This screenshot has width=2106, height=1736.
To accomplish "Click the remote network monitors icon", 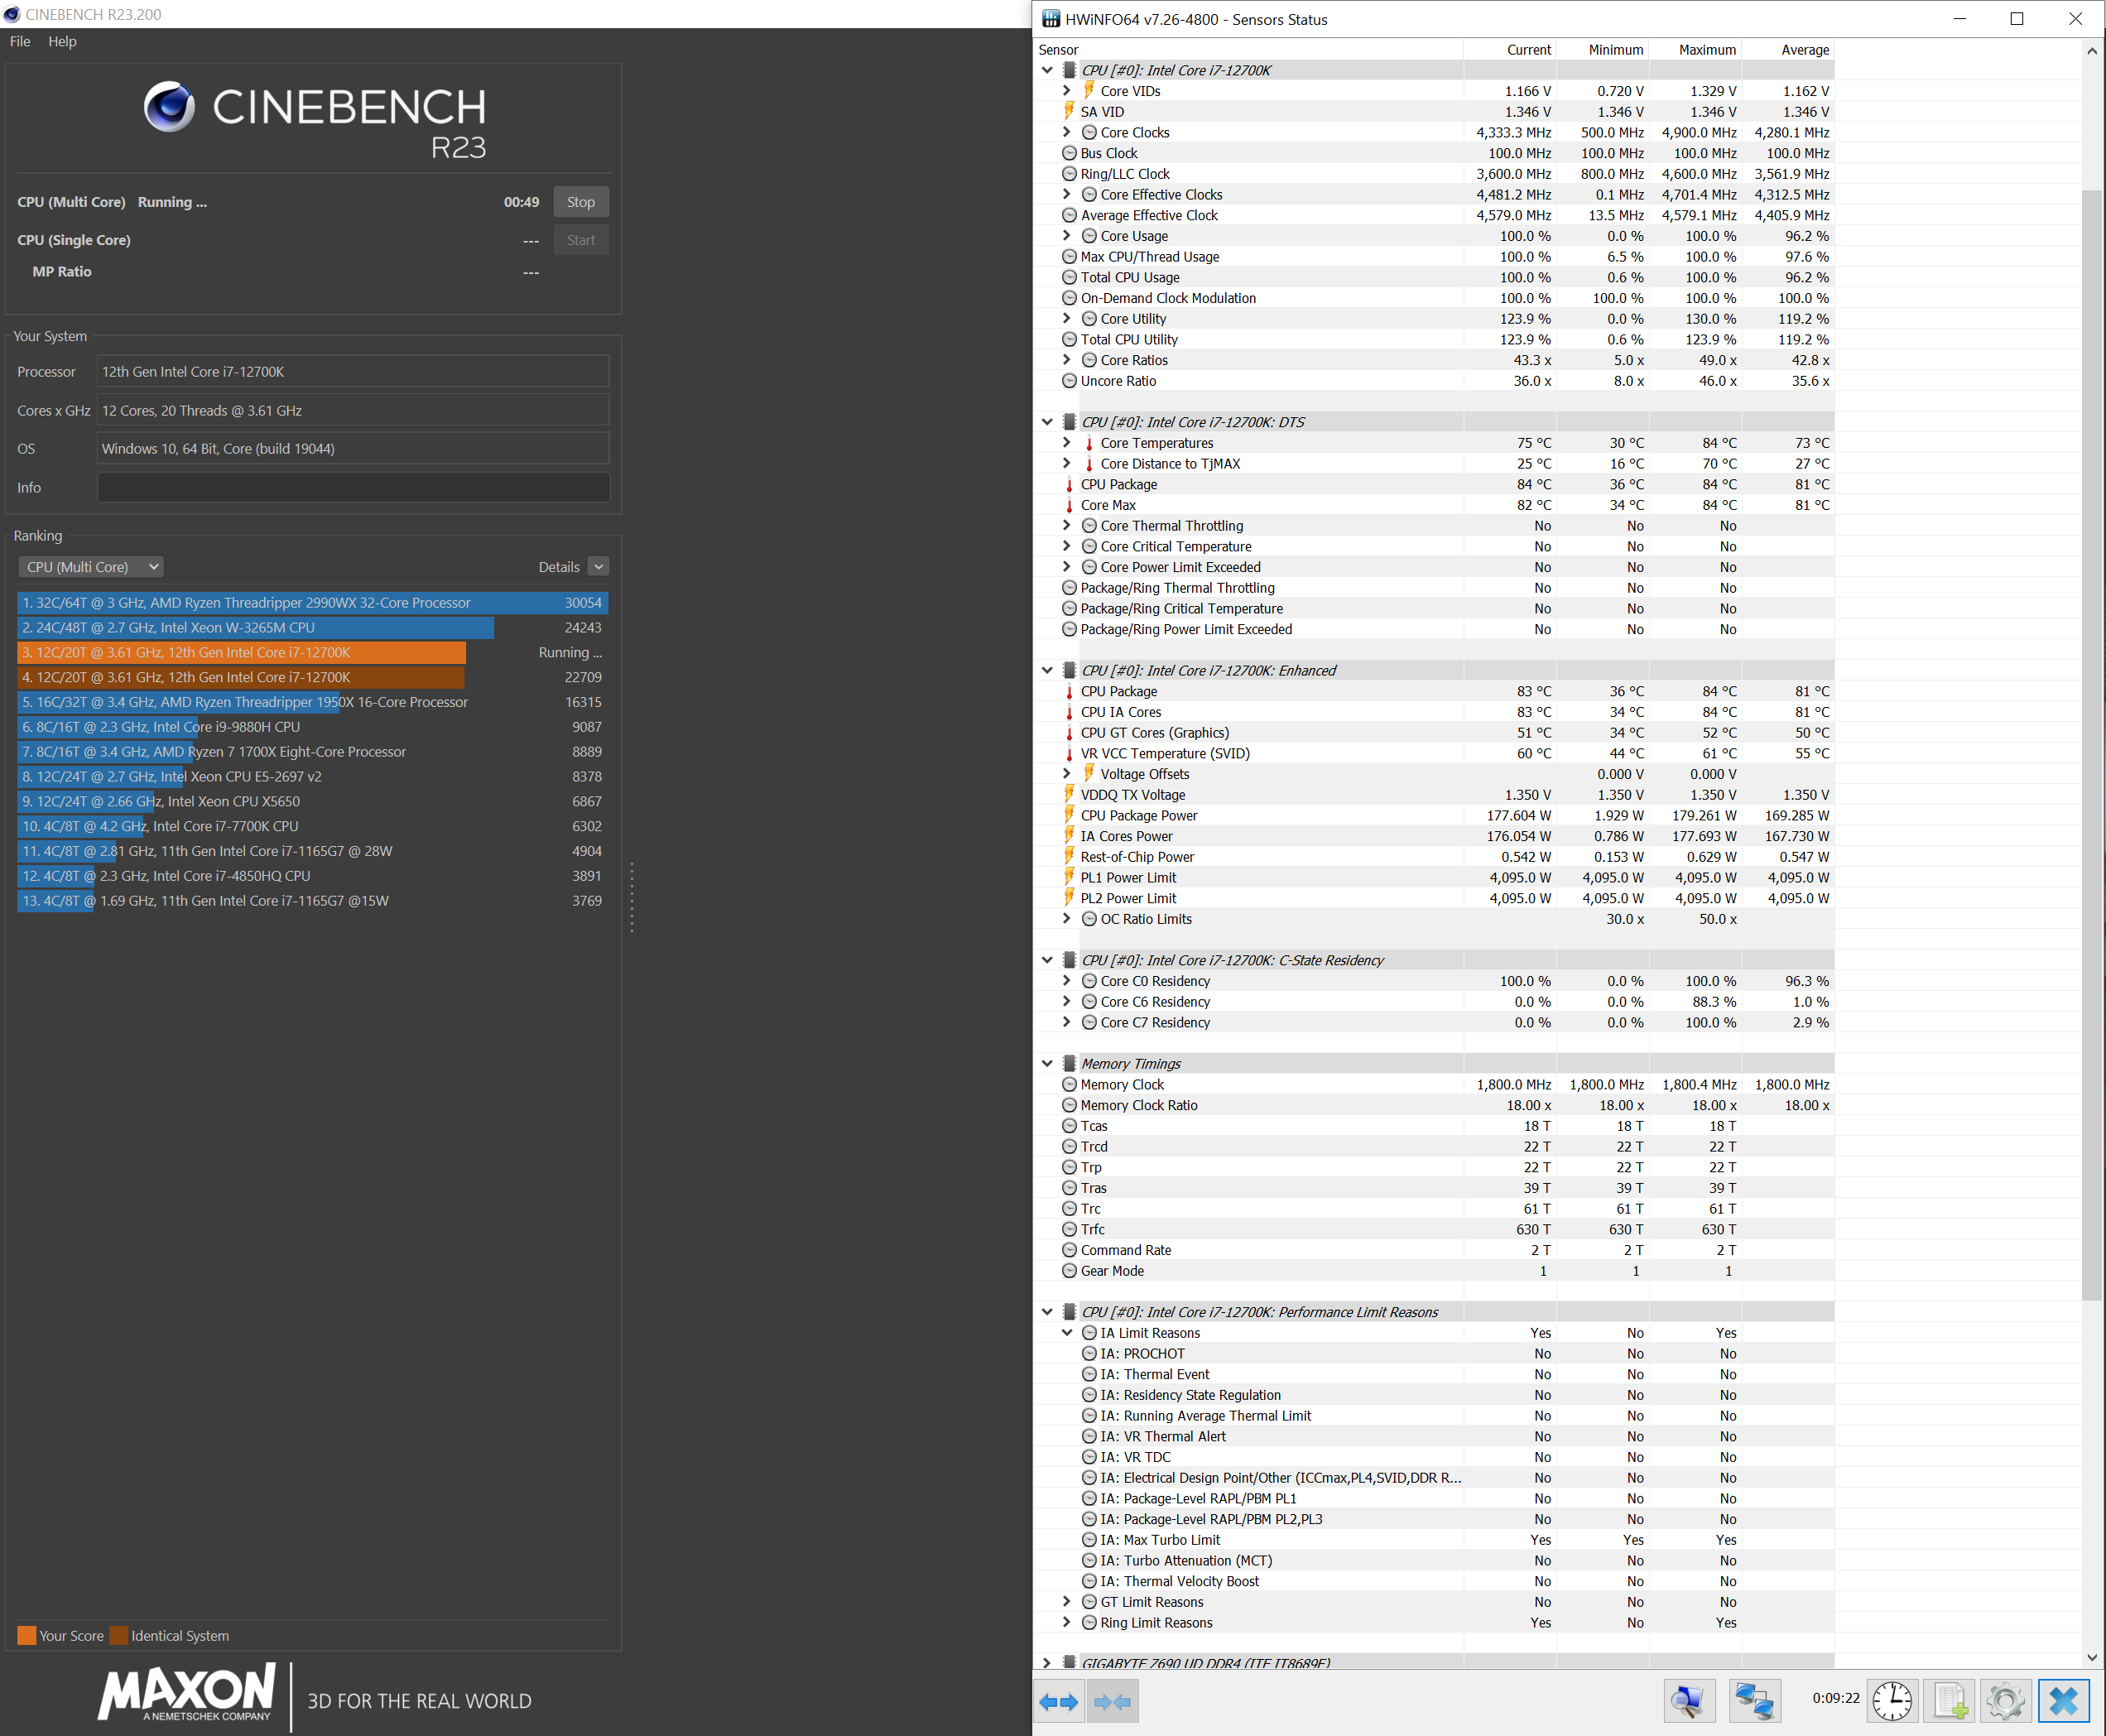I will click(x=1754, y=1700).
